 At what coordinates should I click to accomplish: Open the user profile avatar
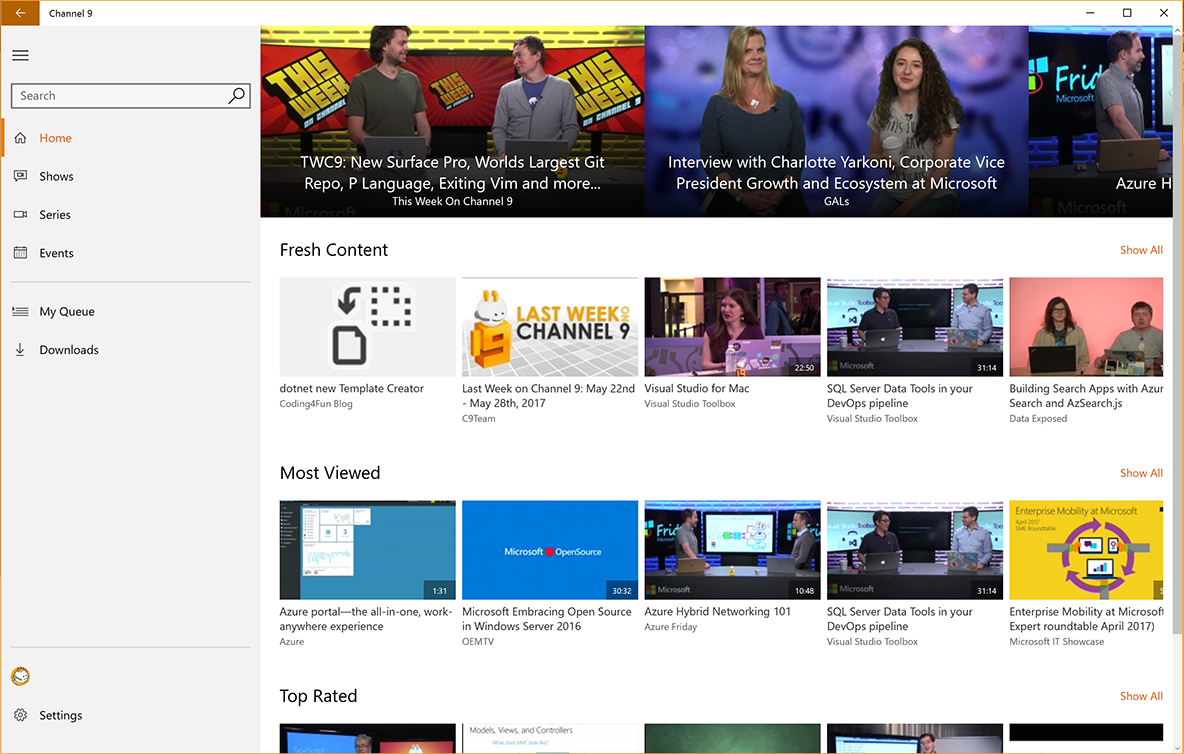20,676
